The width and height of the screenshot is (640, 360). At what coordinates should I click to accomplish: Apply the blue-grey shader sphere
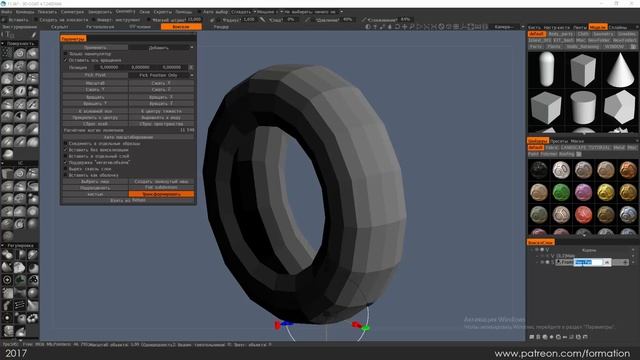(628, 214)
